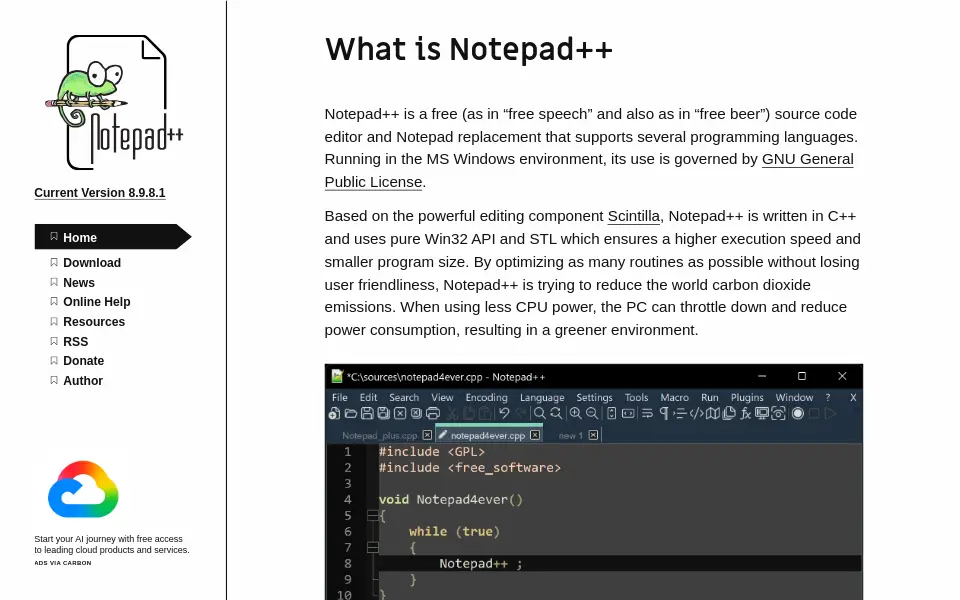Close the notepad4ever.cpp tab with its X

click(535, 435)
